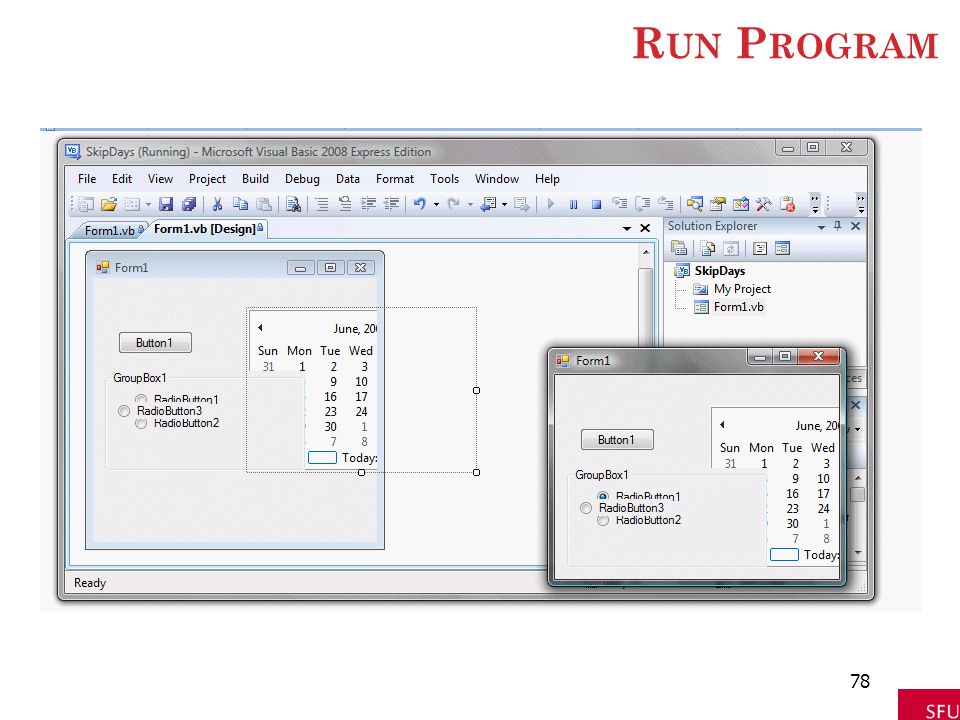960x720 pixels.
Task: Open Navigate Backward dropdown arrow
Action: click(504, 204)
